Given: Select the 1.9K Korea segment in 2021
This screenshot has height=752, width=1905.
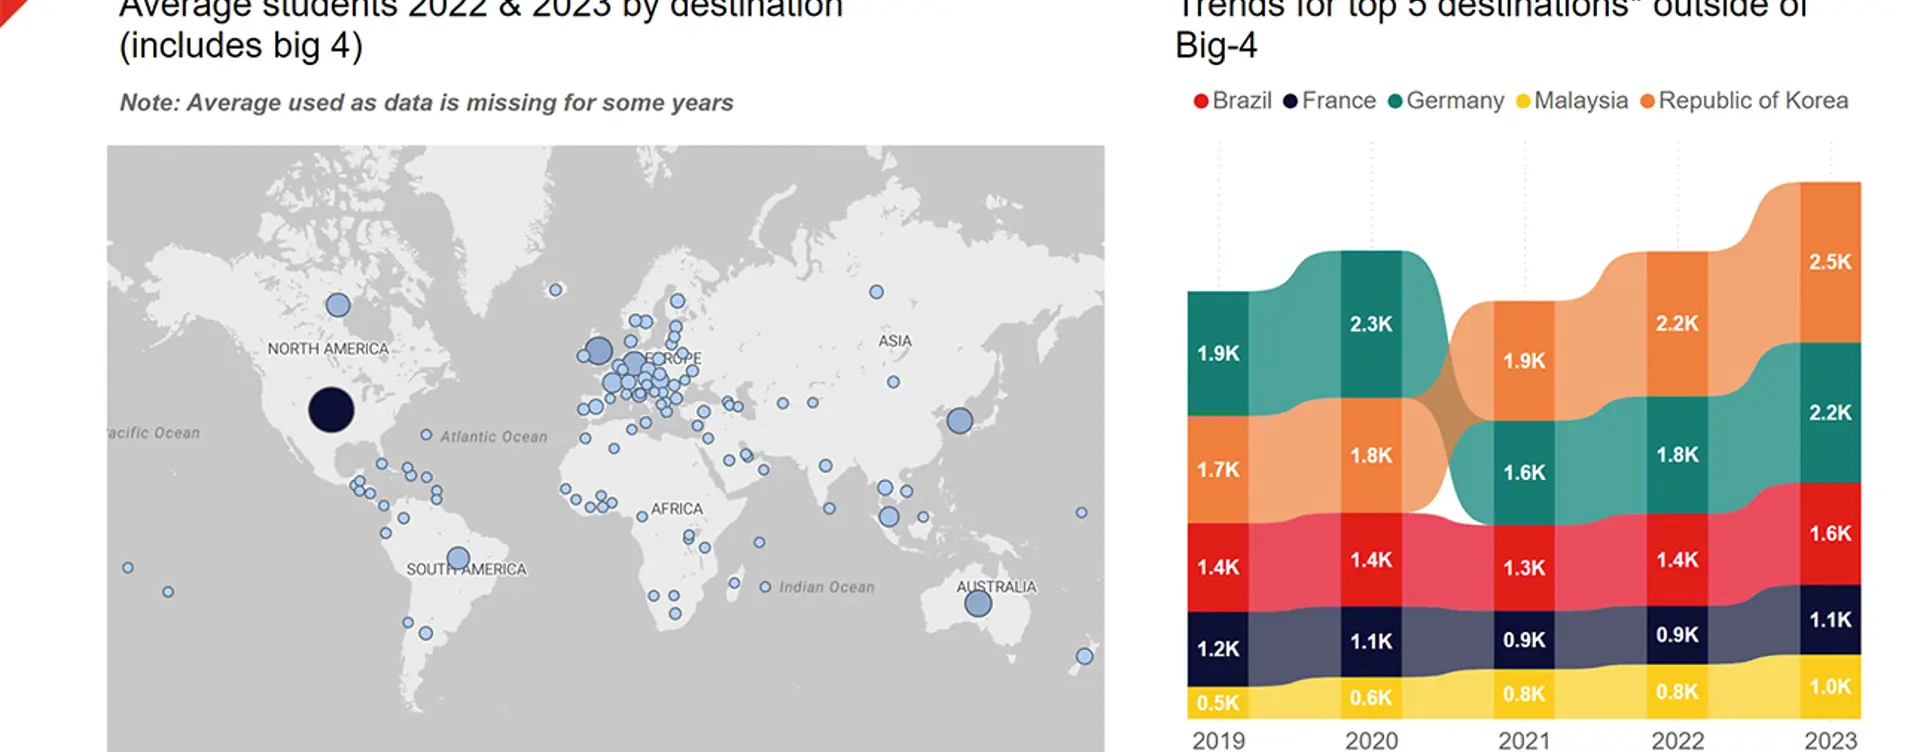Looking at the screenshot, I should pos(1524,361).
